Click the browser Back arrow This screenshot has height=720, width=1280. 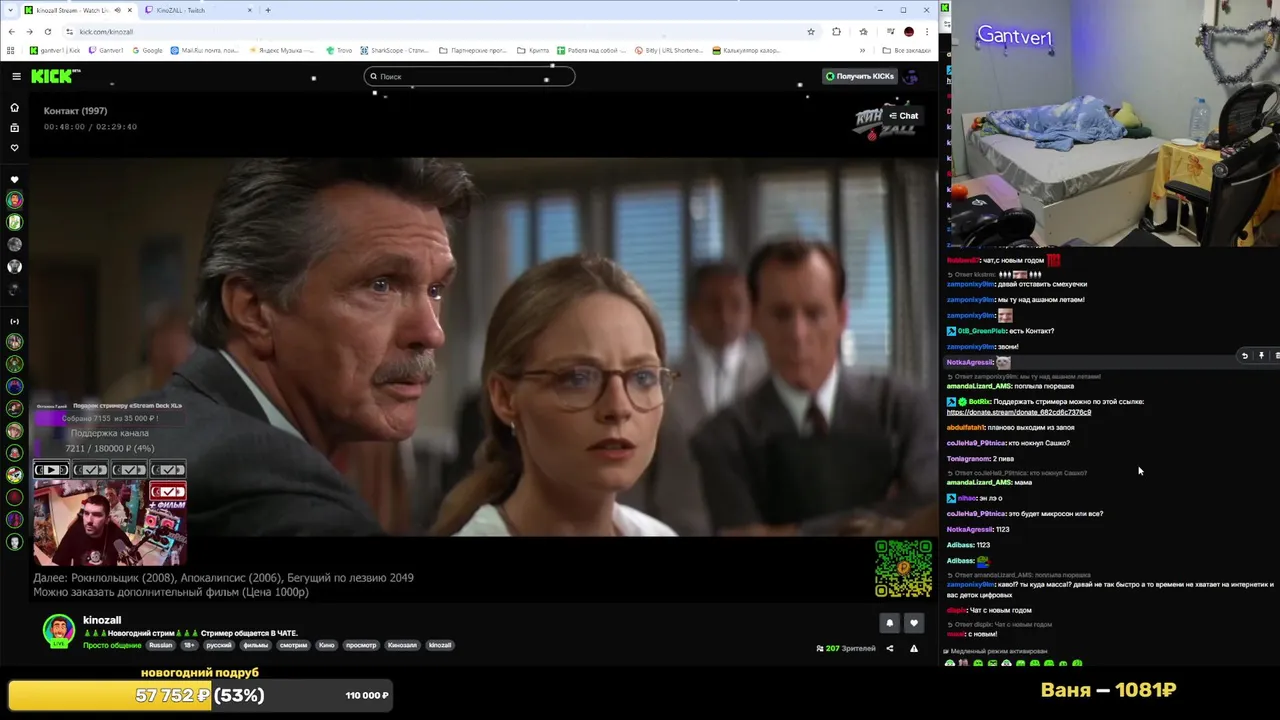pos(11,31)
